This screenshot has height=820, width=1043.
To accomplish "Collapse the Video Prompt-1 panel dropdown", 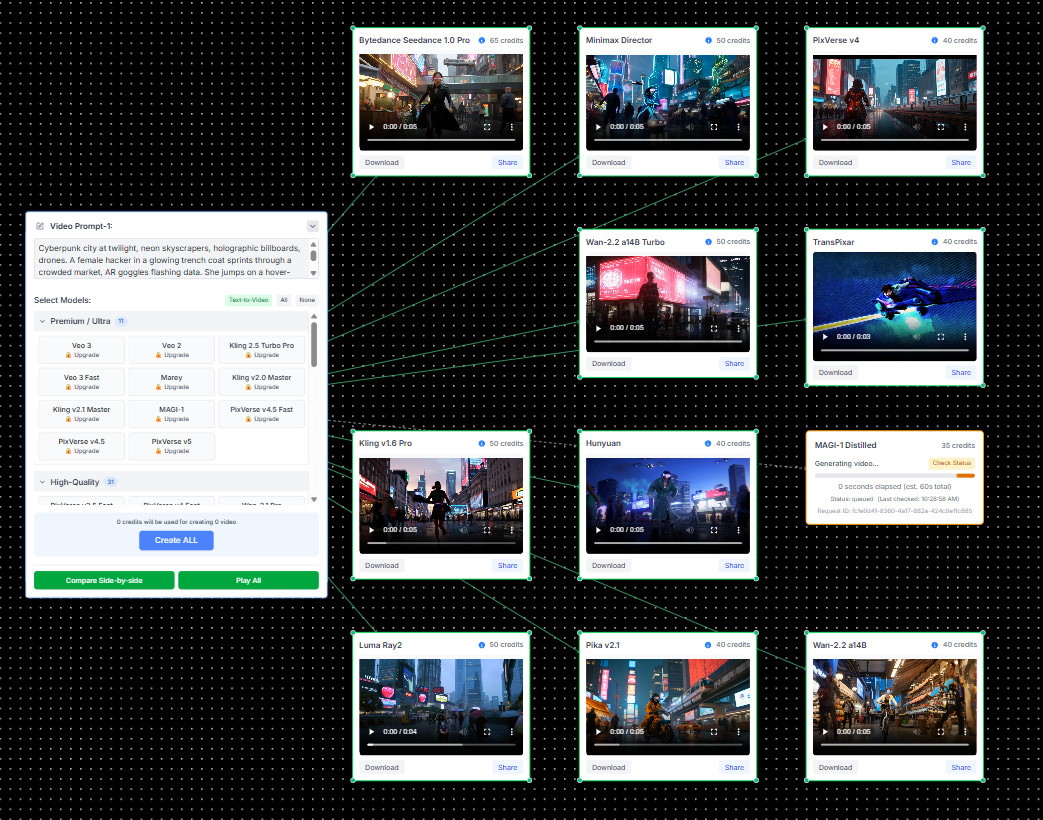I will (x=313, y=226).
